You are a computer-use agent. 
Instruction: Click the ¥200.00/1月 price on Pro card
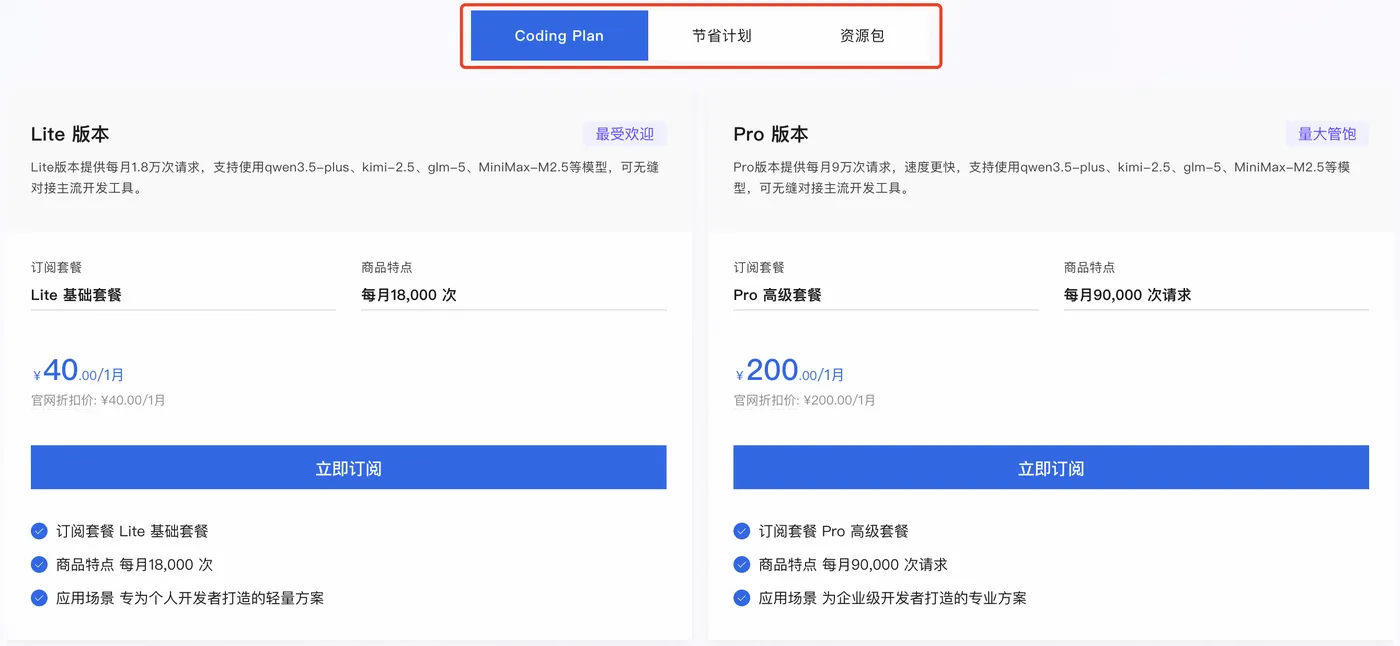pyautogui.click(x=790, y=368)
